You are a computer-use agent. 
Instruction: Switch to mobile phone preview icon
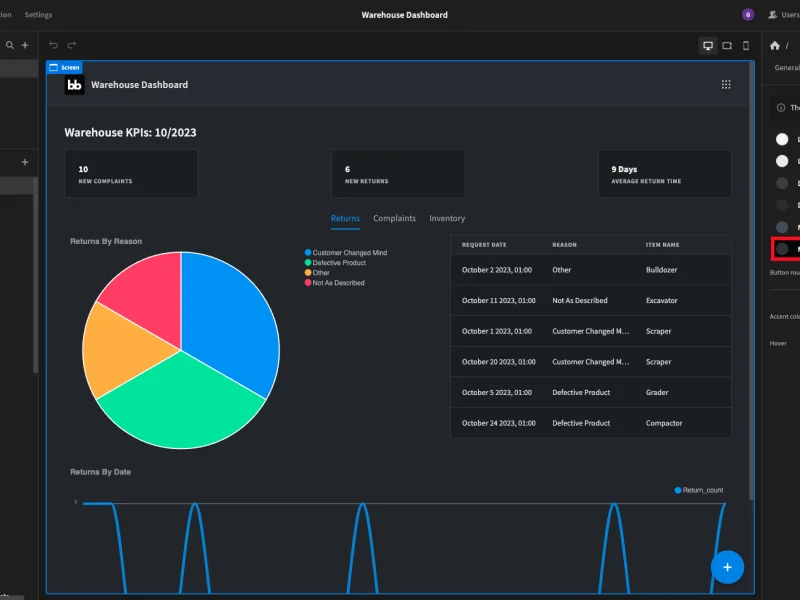(x=745, y=45)
